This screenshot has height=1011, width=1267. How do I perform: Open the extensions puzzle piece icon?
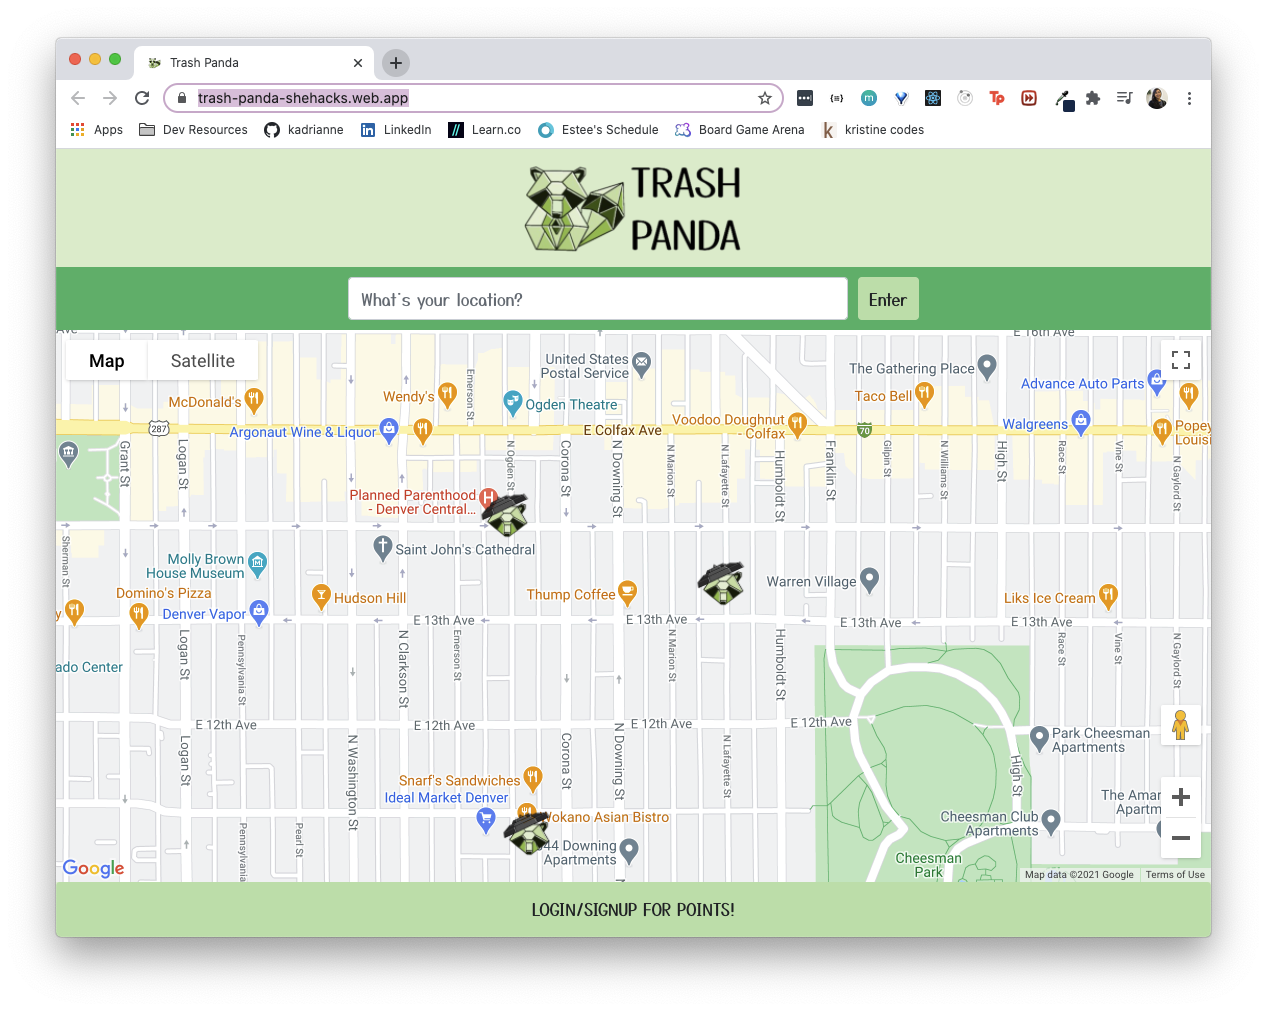pos(1093,98)
